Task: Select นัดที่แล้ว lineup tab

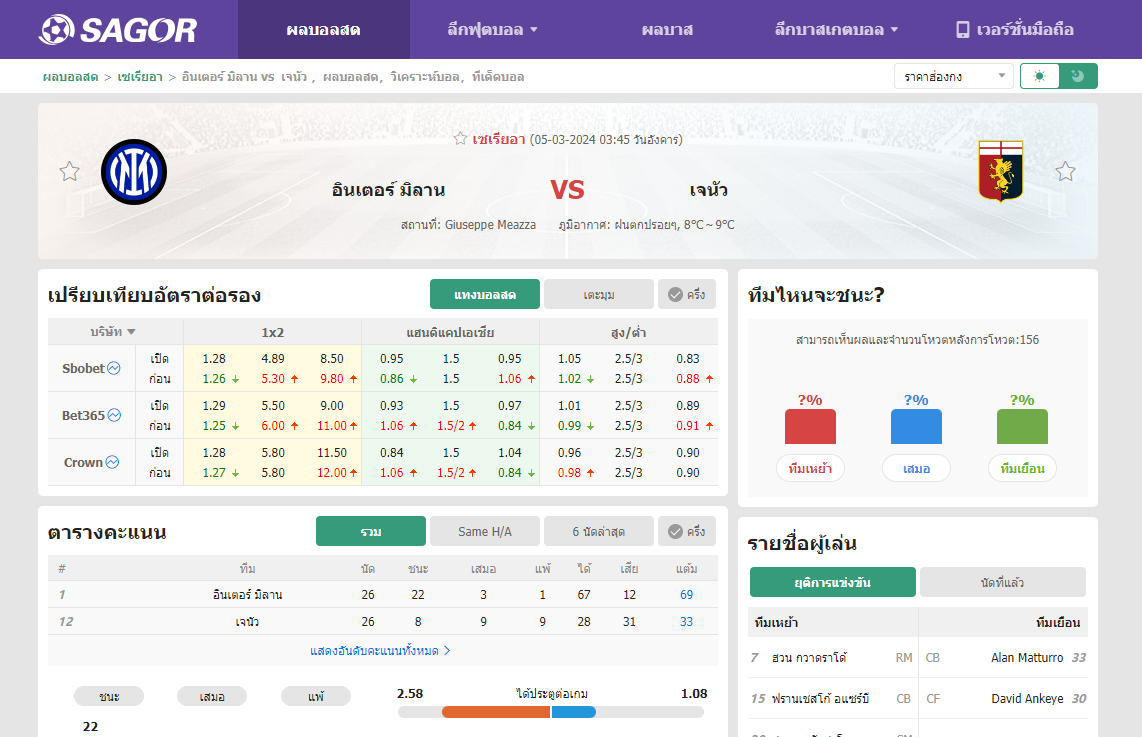Action: coord(1003,583)
